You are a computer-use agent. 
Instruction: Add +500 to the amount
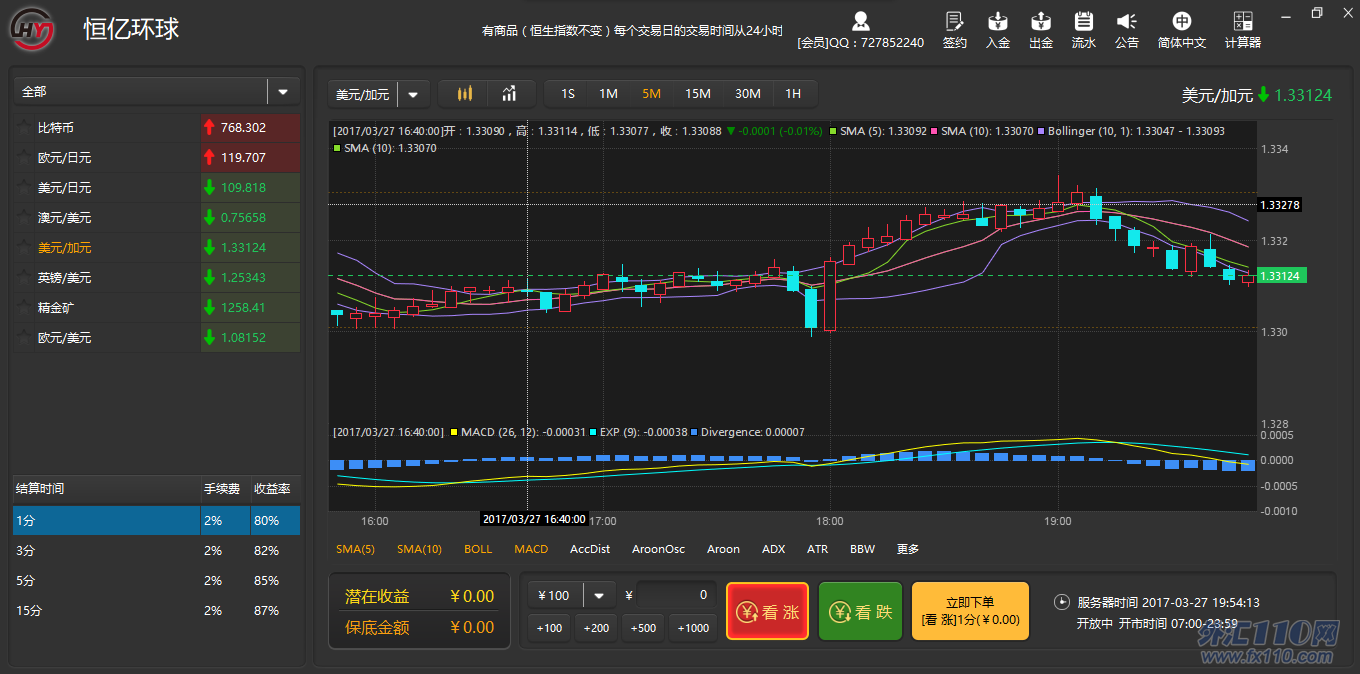pos(644,628)
